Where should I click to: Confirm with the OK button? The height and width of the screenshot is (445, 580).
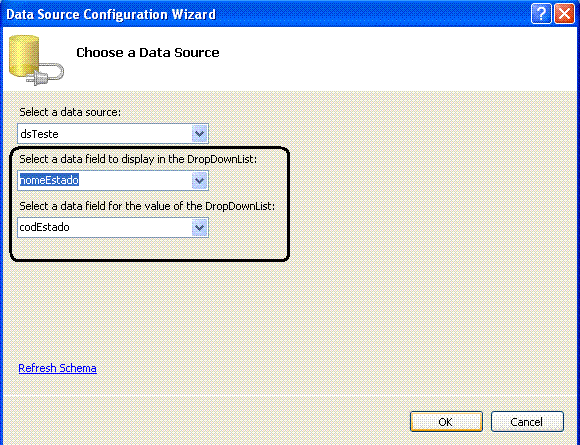446,422
